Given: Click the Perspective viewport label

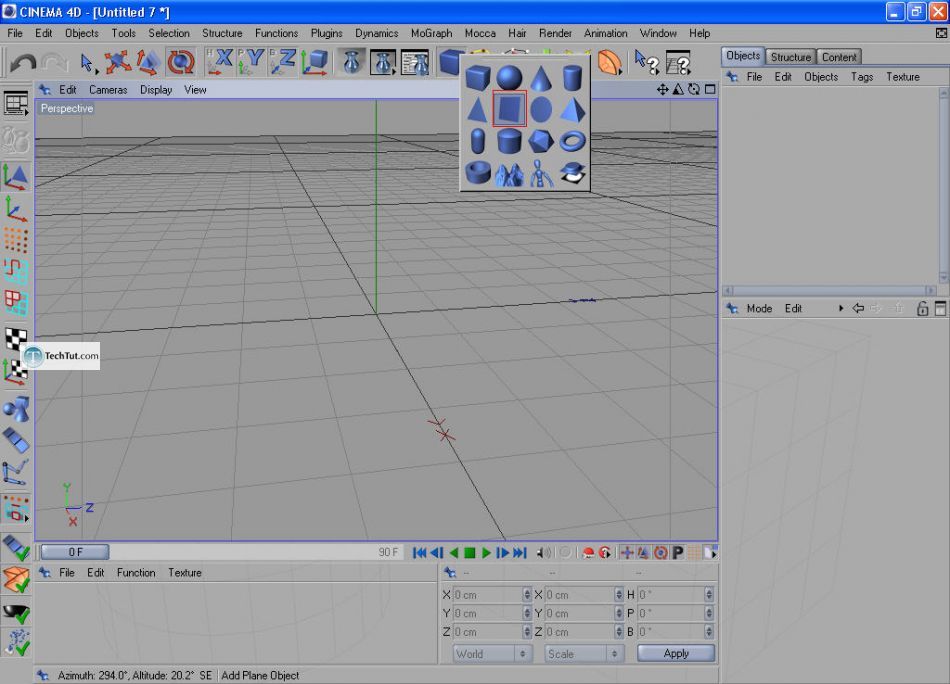Looking at the screenshot, I should point(67,108).
